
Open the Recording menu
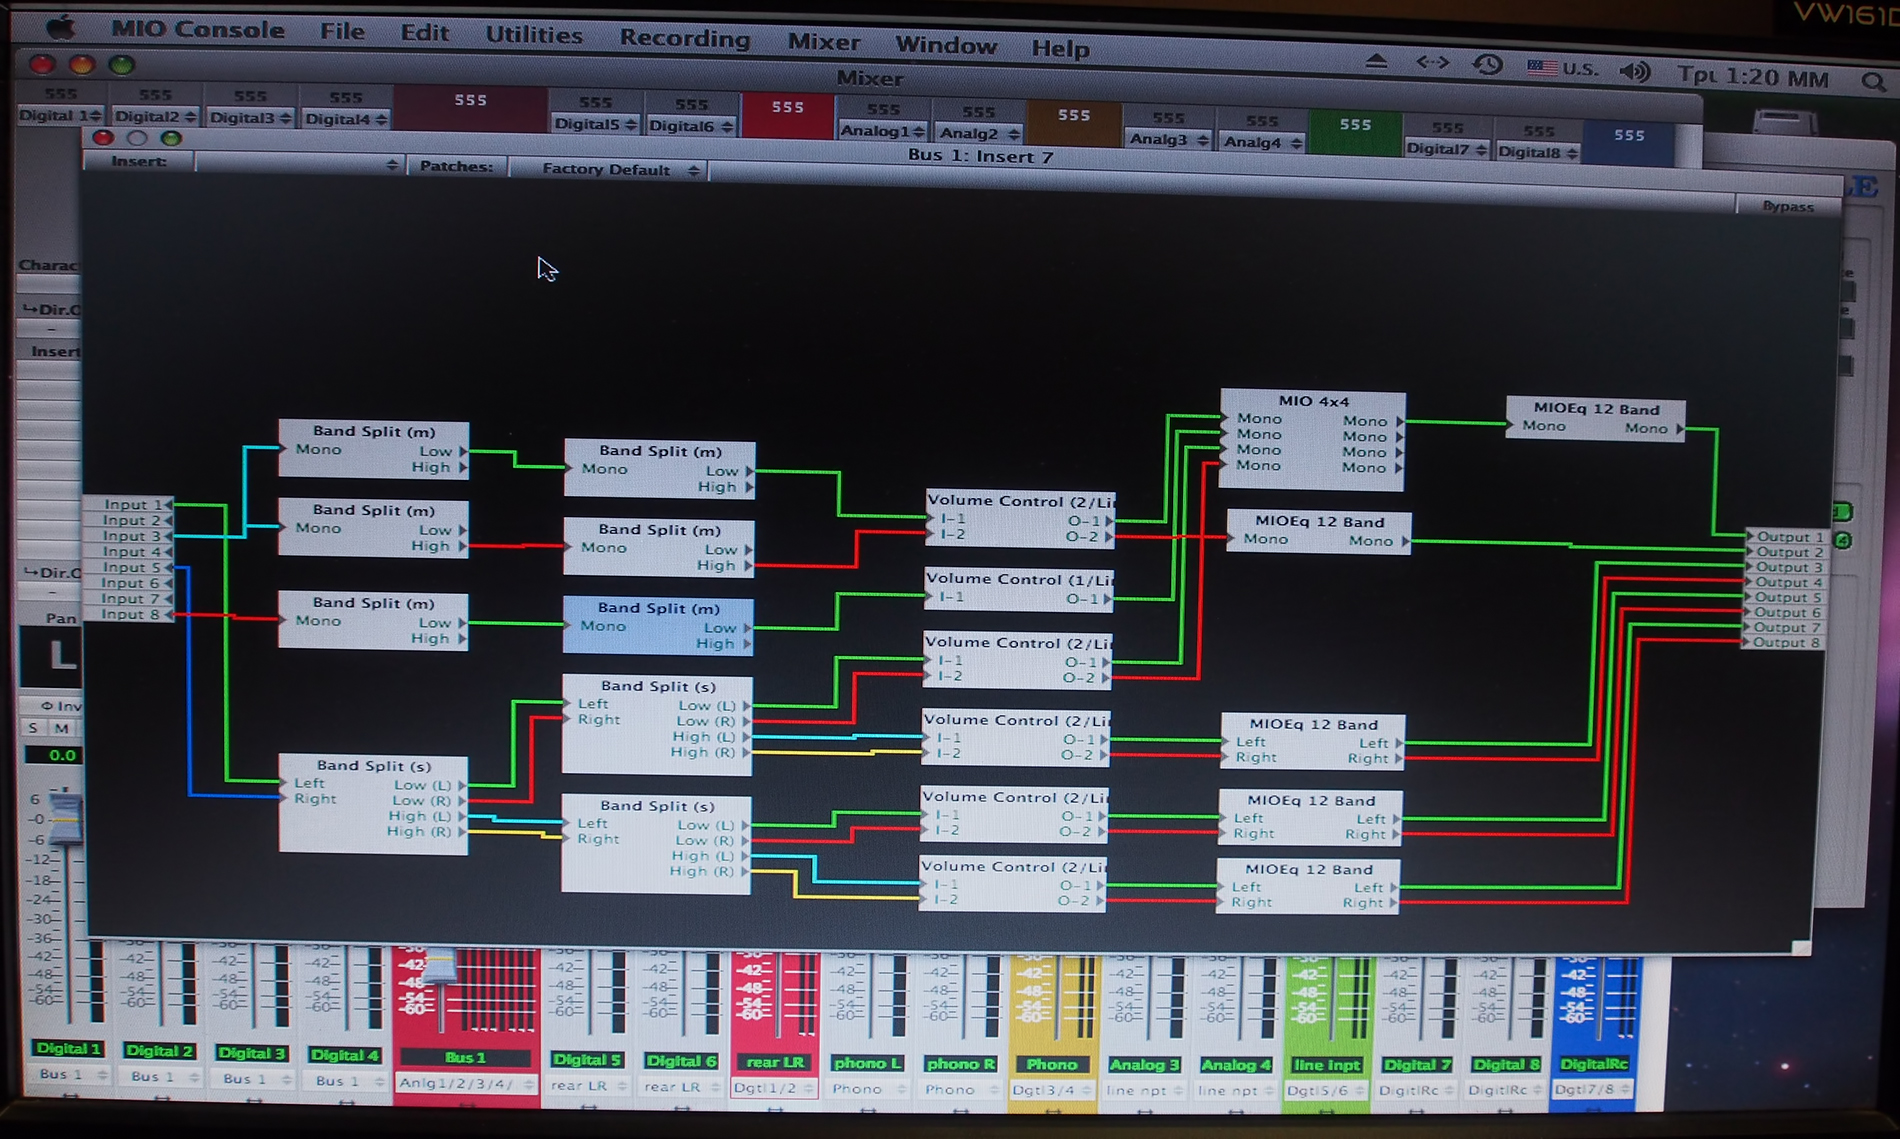[x=684, y=38]
